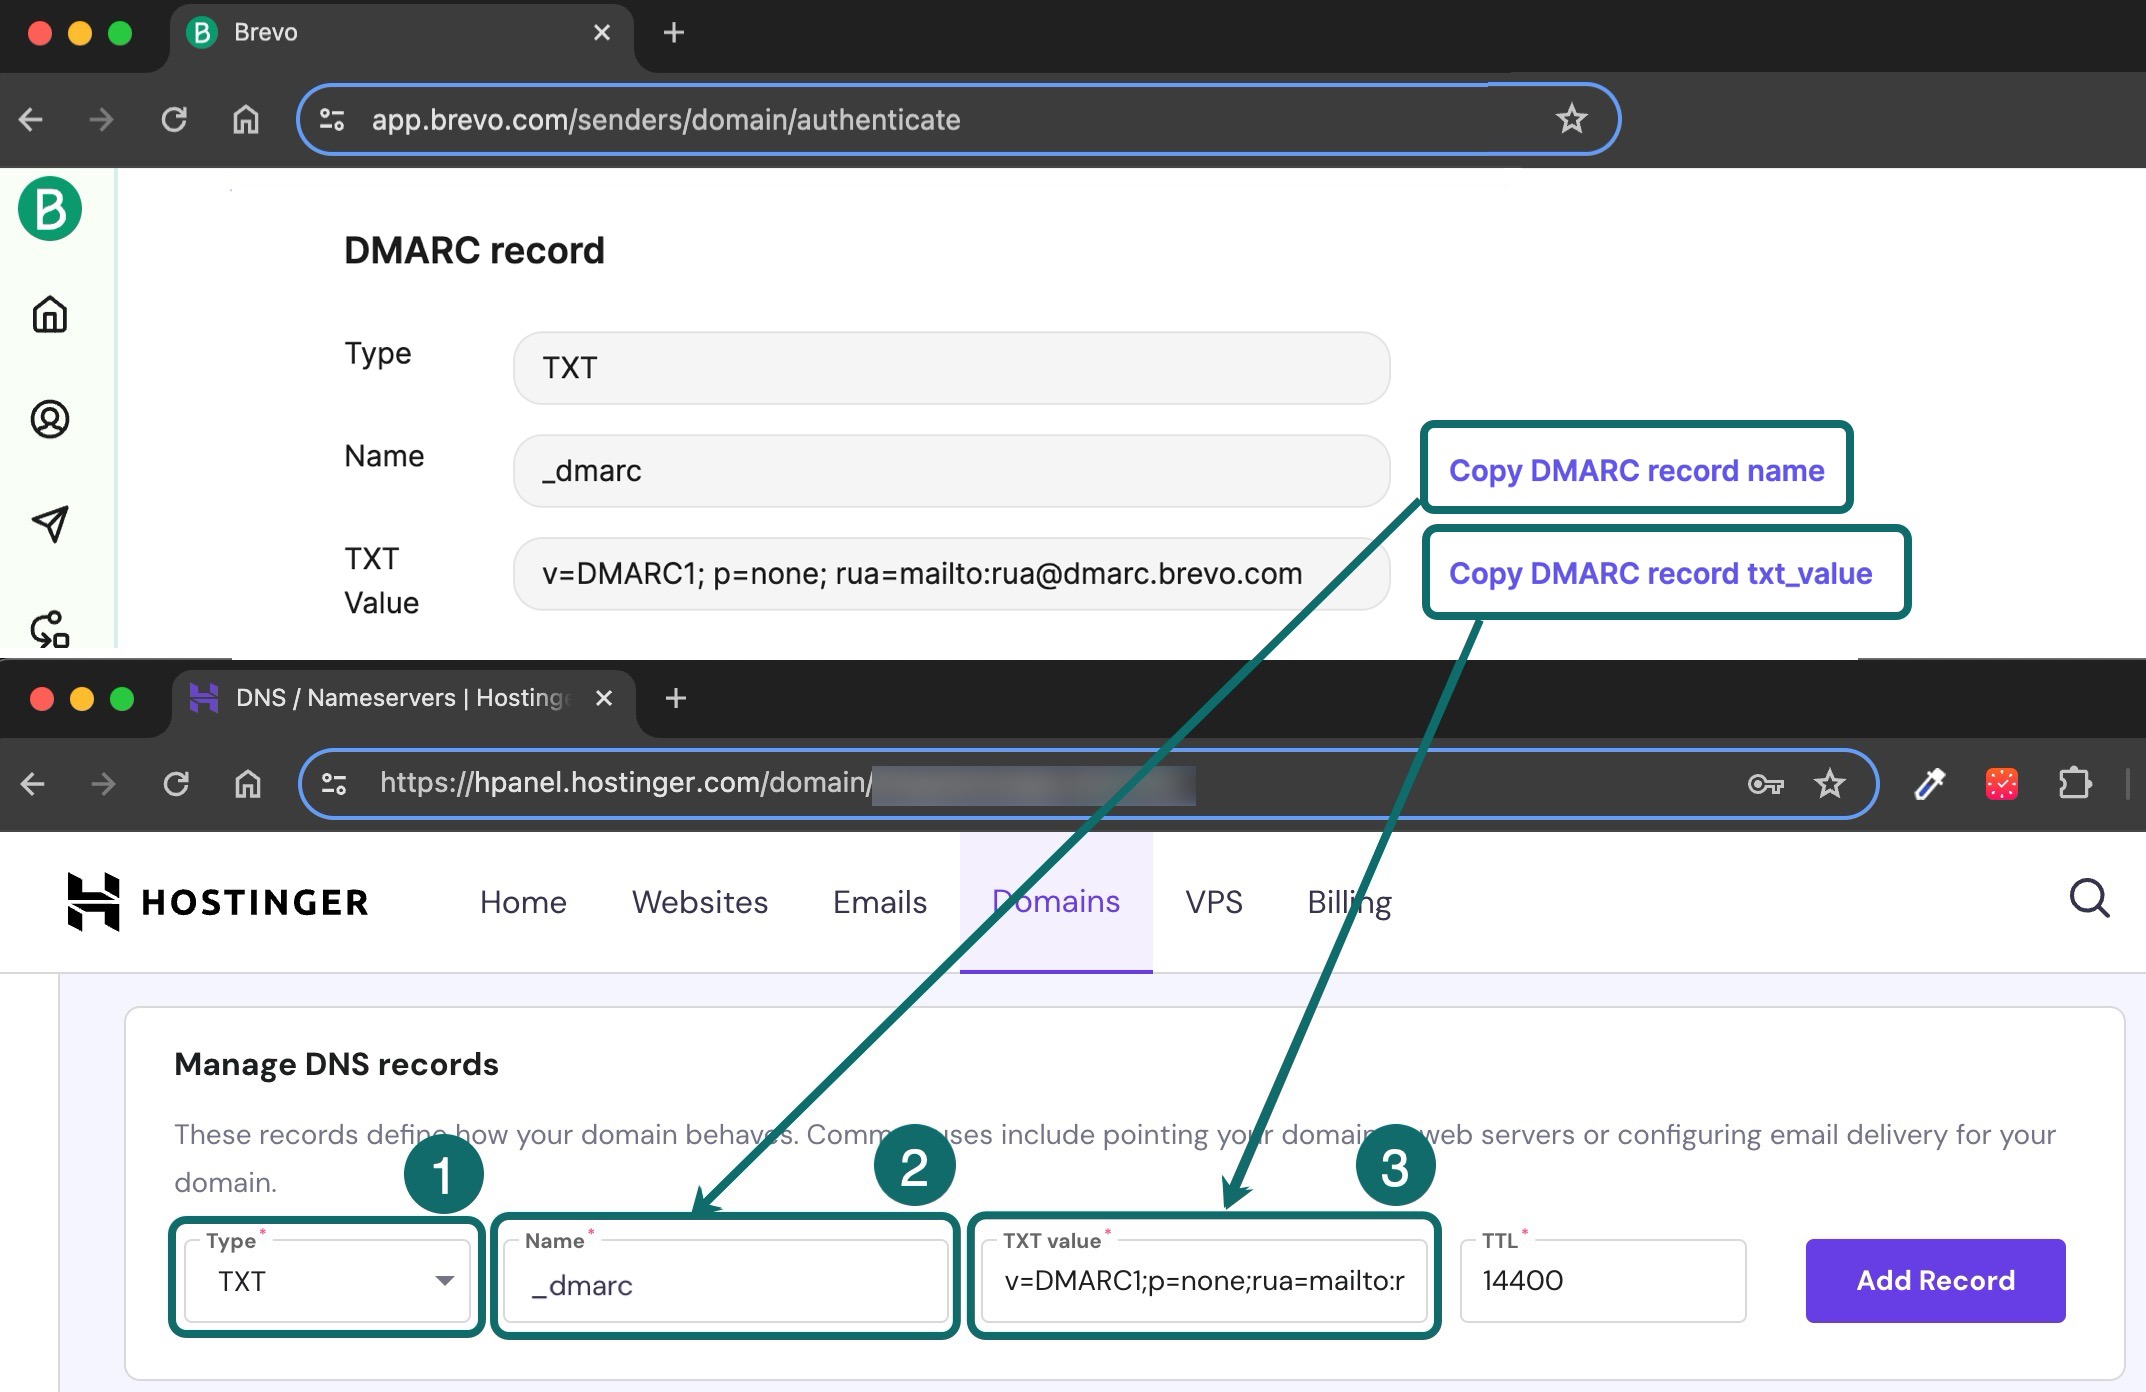
Task: Open Emails in the Hostinger navigation
Action: point(880,902)
